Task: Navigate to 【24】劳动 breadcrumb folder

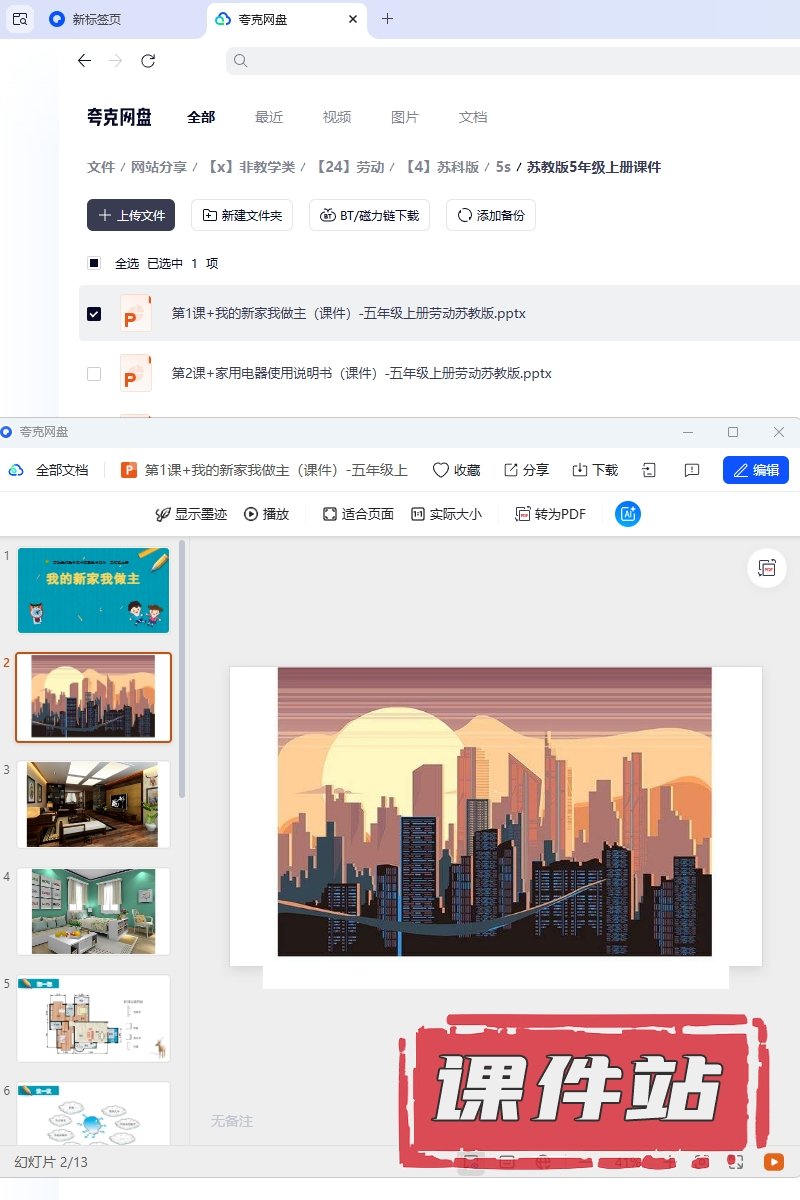Action: click(350, 167)
